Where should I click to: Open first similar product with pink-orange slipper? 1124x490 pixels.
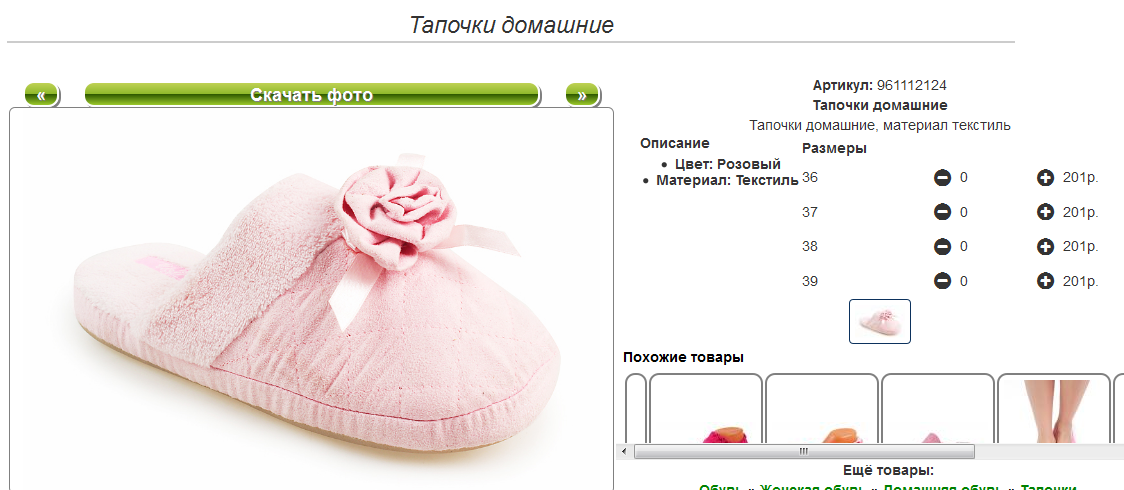click(705, 408)
